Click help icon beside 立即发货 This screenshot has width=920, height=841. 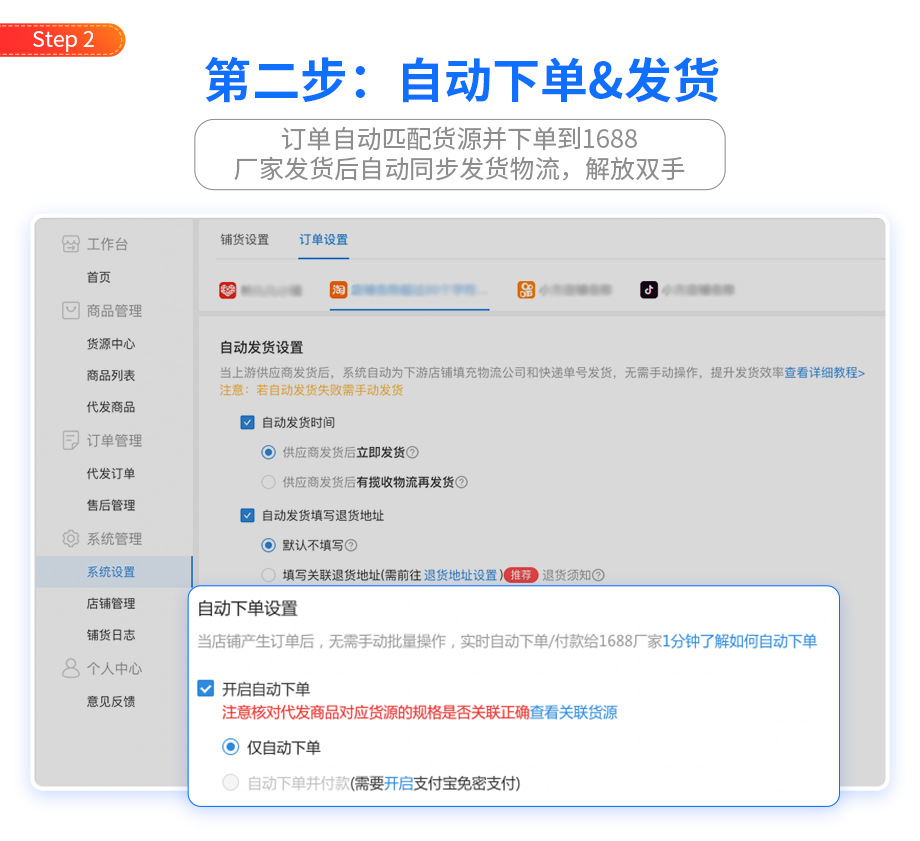pos(412,453)
